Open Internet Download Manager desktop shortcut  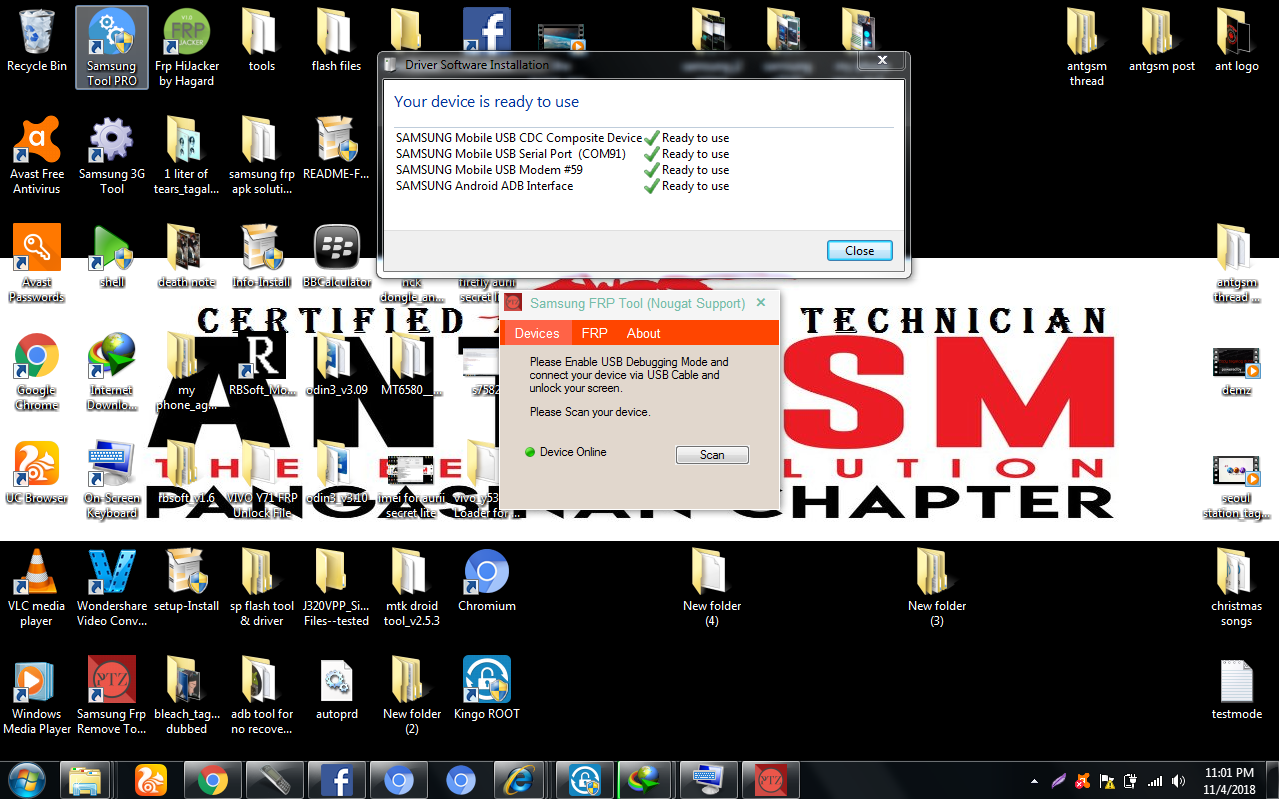coord(112,372)
